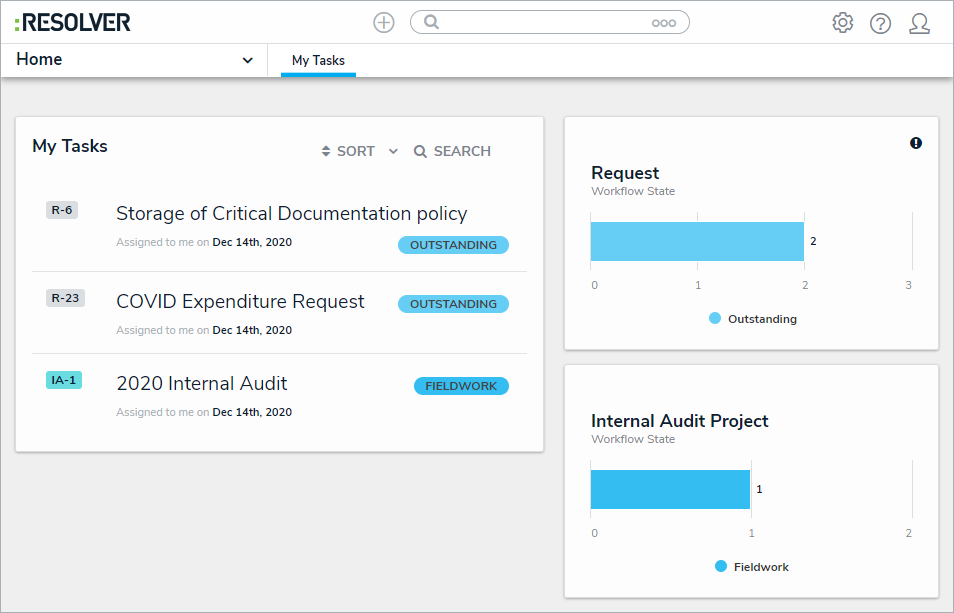
Task: Open the help question mark icon
Action: pos(880,23)
